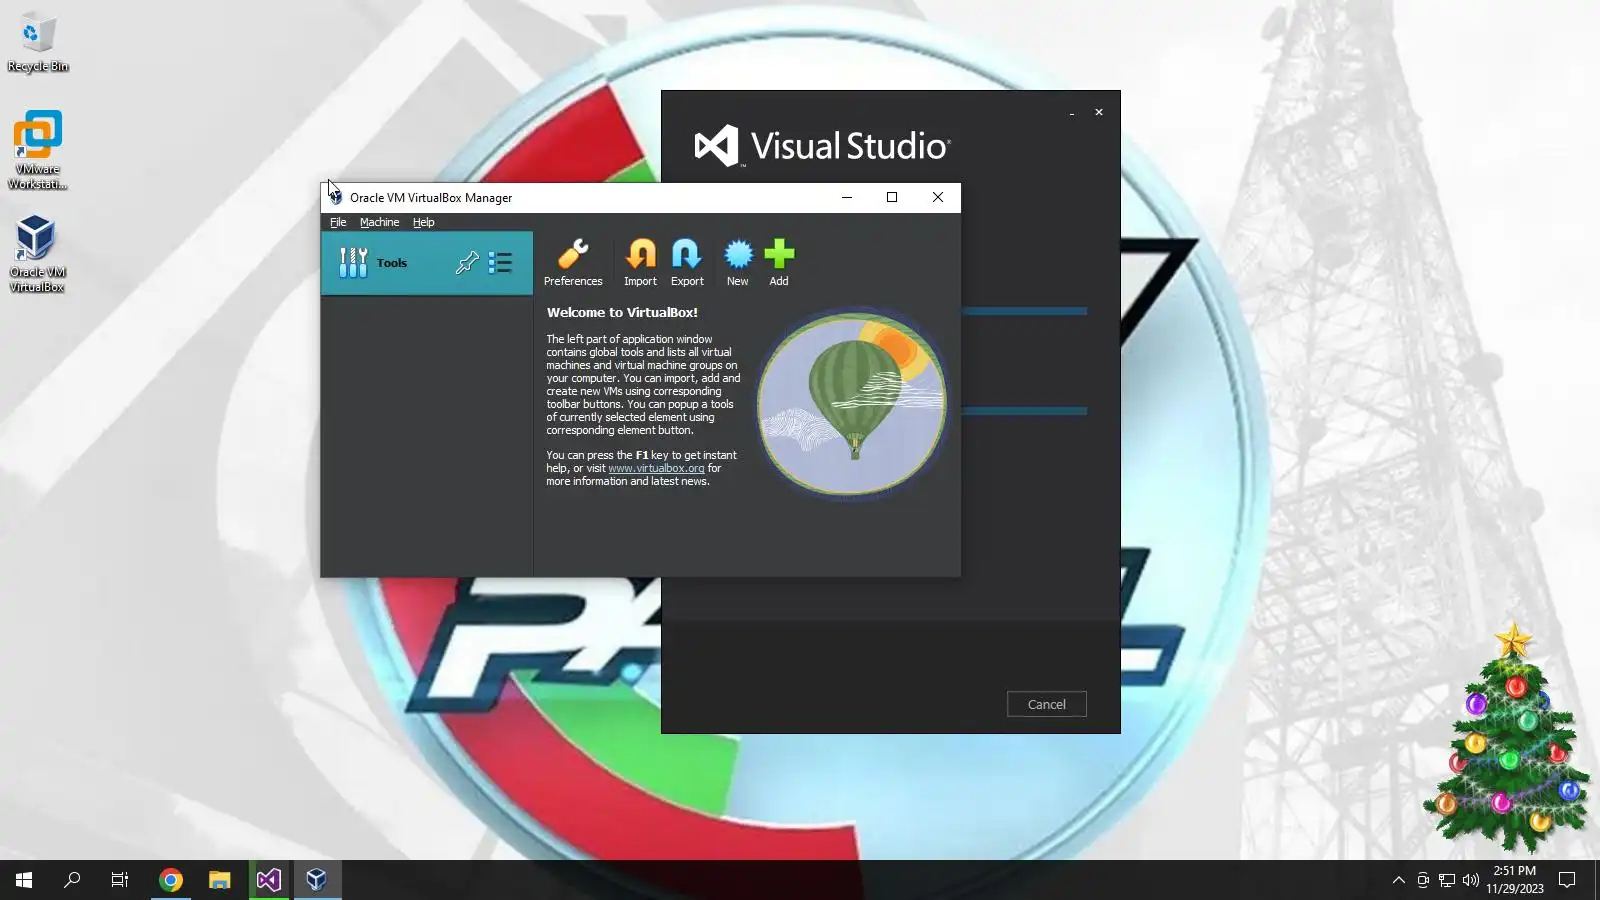
Task: Open the Help menu in VirtualBox
Action: [x=424, y=222]
